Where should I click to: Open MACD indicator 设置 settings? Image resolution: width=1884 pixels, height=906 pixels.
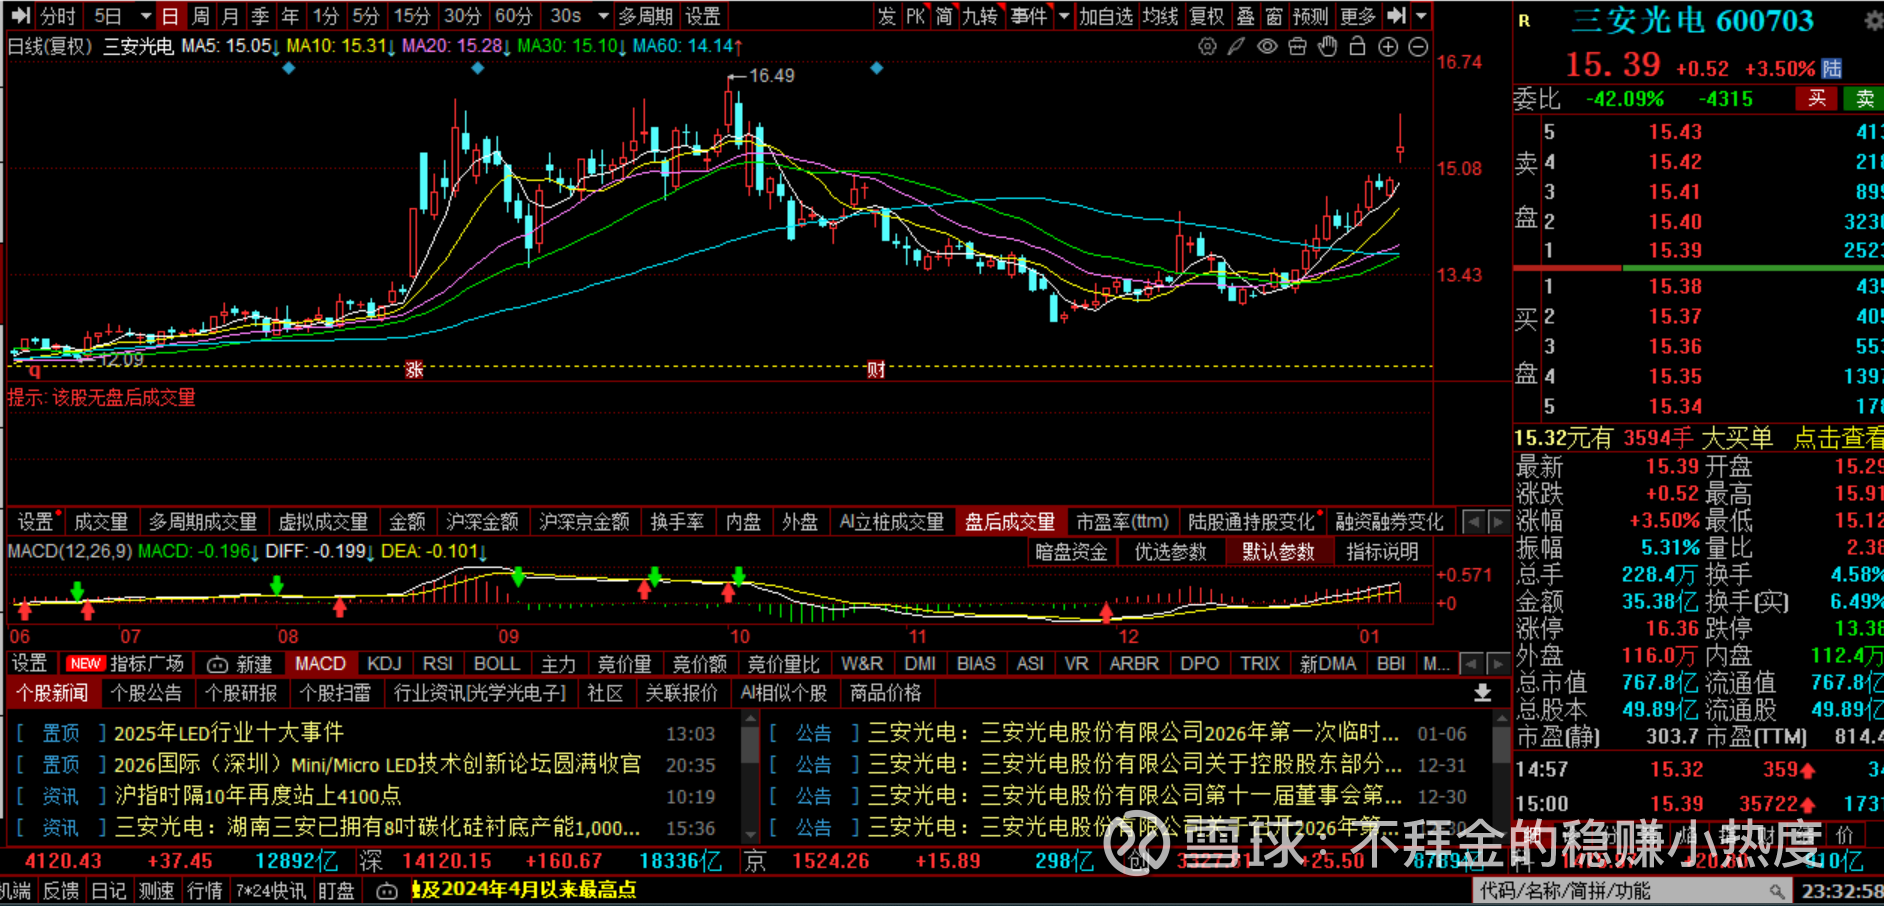point(29,664)
